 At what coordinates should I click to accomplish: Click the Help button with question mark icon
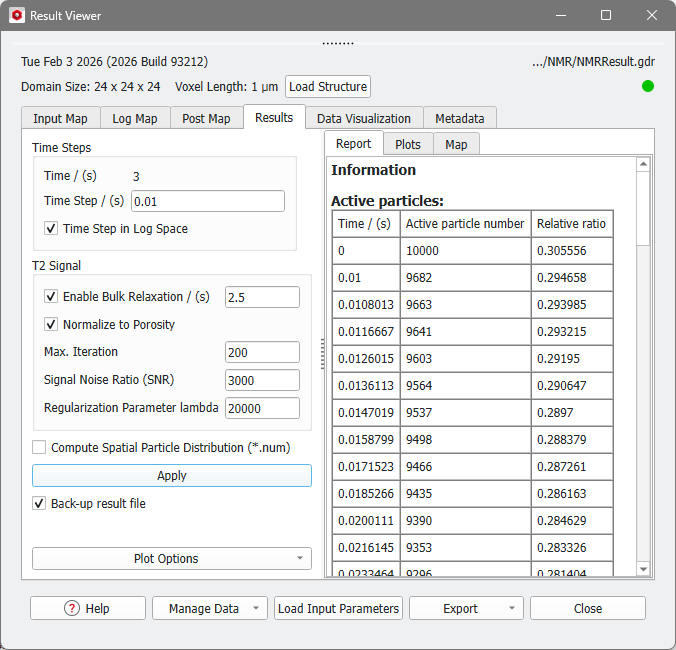(88, 608)
